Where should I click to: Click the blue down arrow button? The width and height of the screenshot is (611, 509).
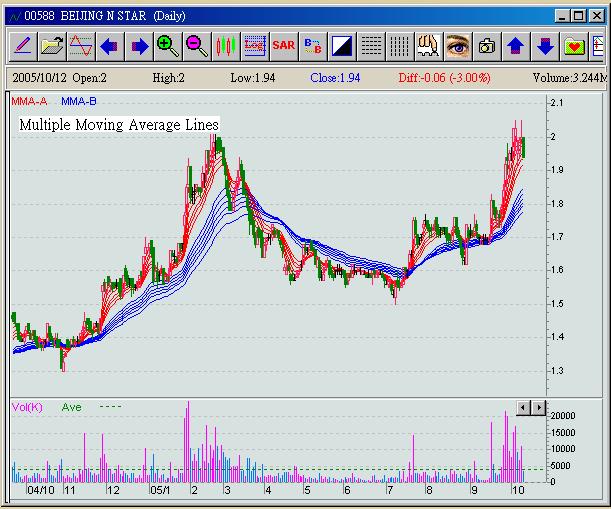click(544, 46)
